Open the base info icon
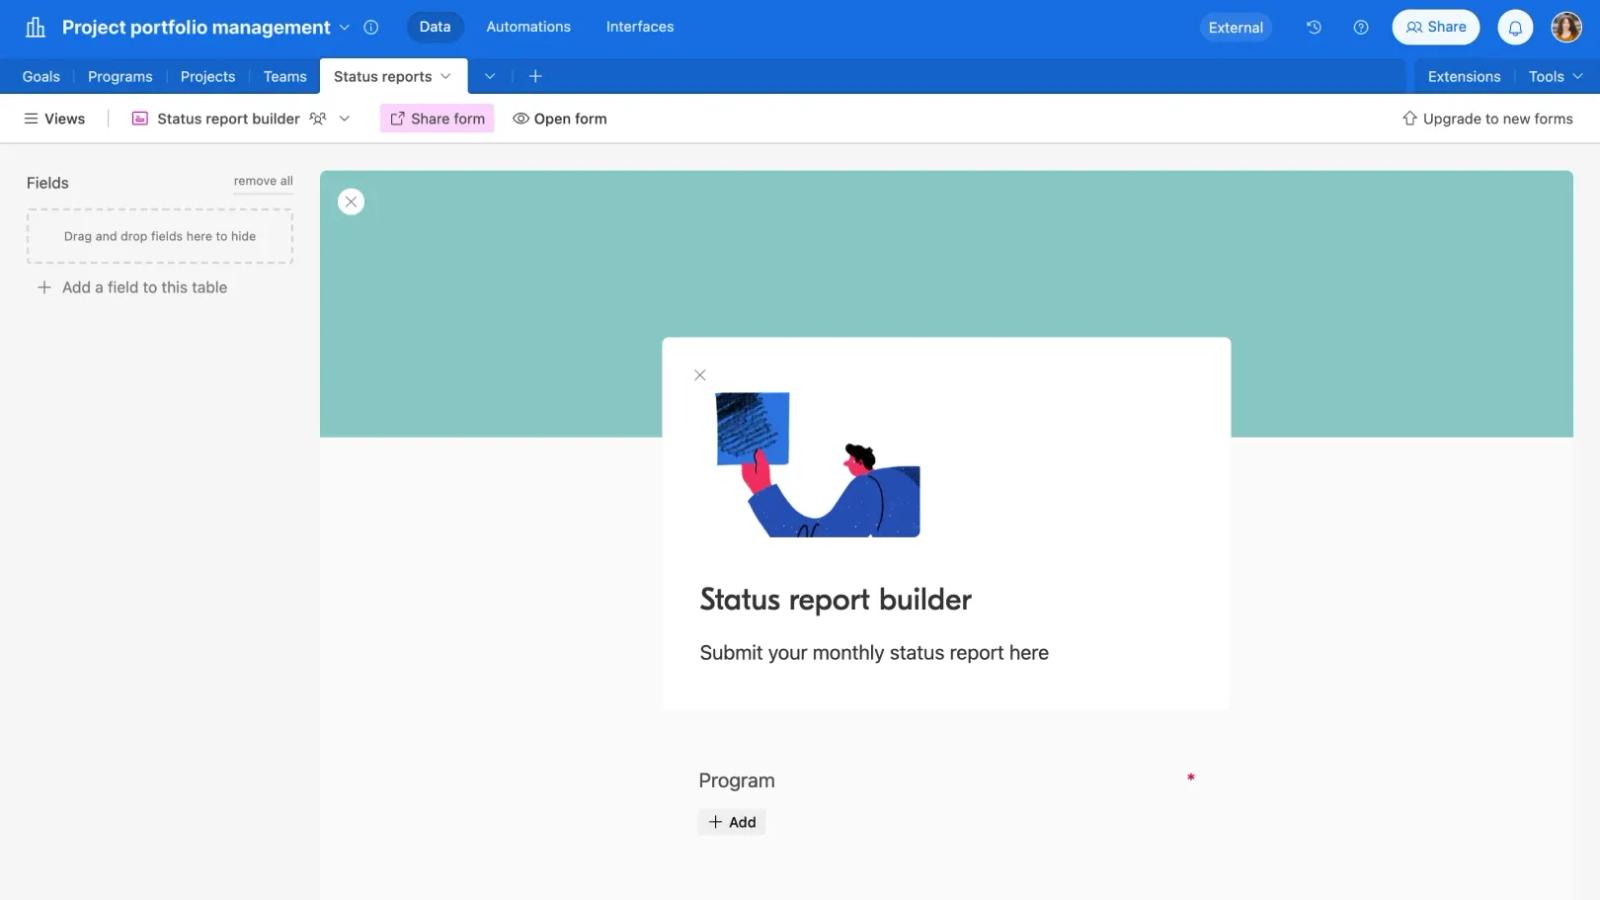The height and width of the screenshot is (900, 1600). [371, 27]
